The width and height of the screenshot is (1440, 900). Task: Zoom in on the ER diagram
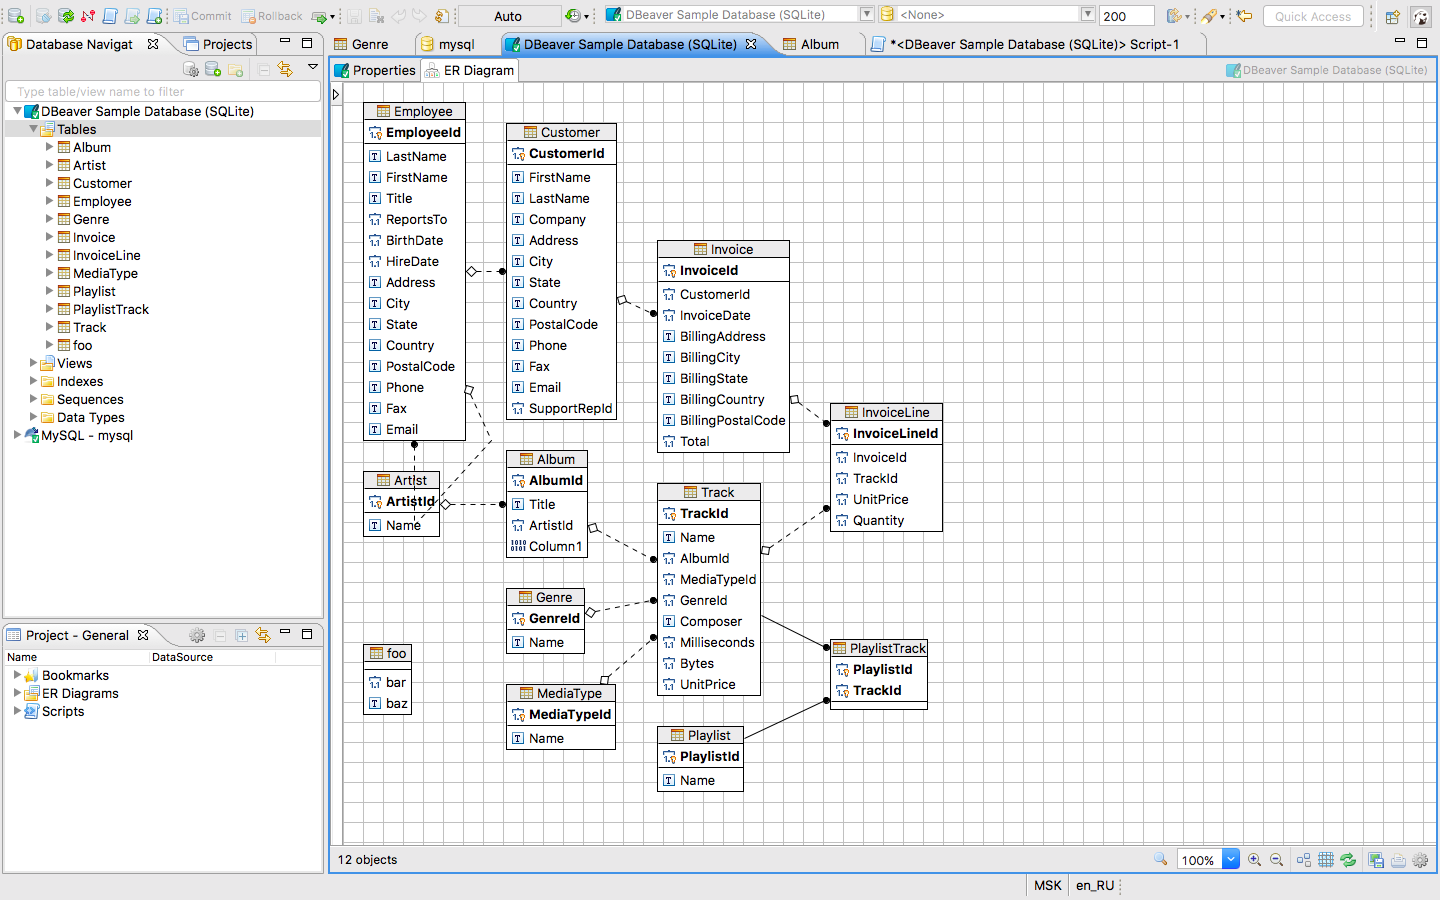(1255, 860)
